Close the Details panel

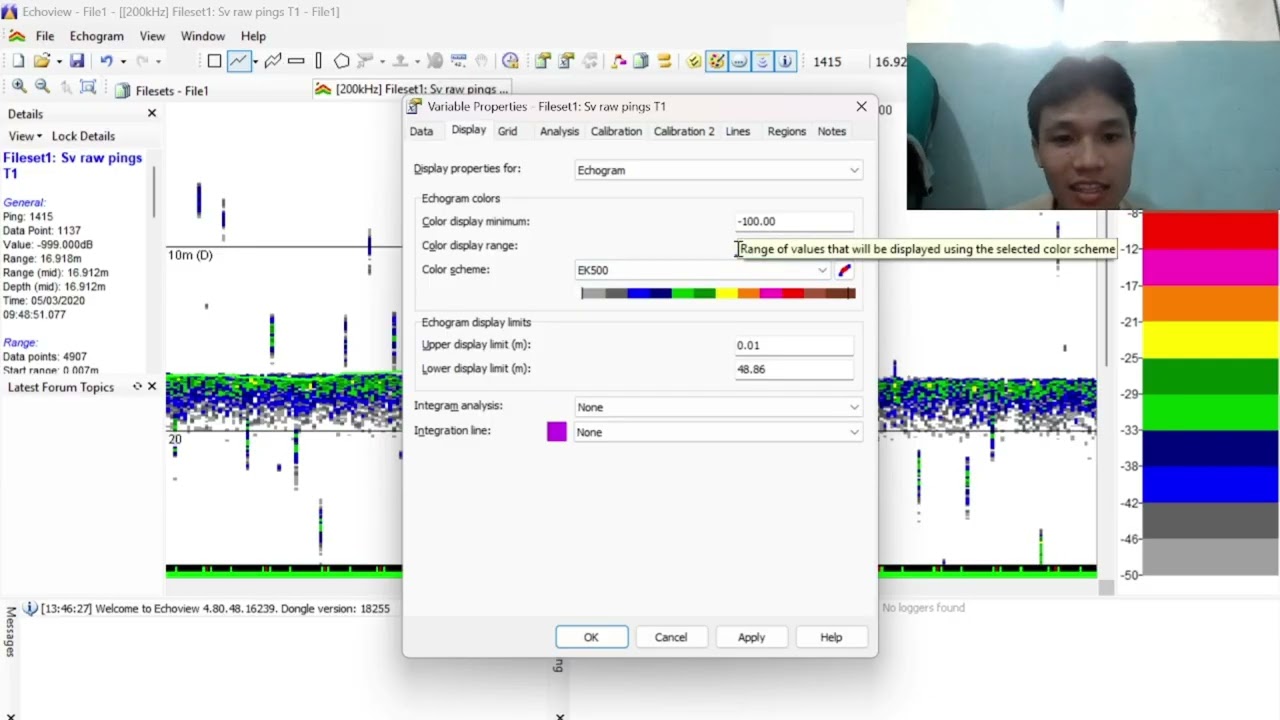pyautogui.click(x=152, y=113)
